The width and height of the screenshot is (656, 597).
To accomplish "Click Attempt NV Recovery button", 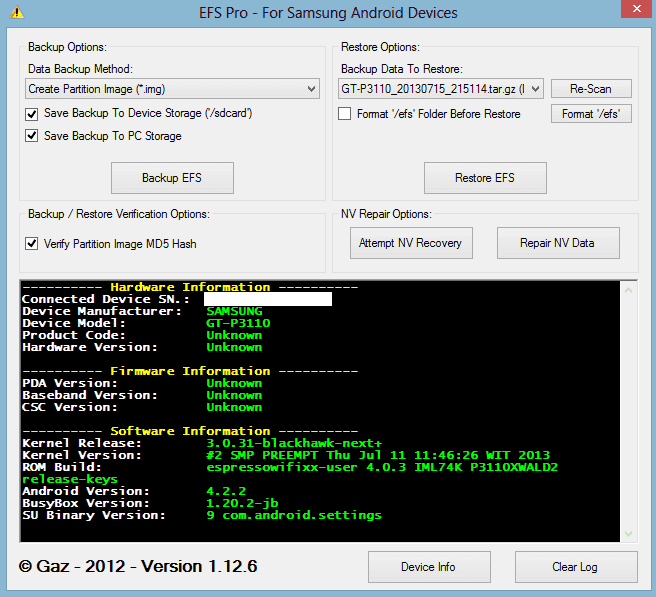I will point(411,243).
